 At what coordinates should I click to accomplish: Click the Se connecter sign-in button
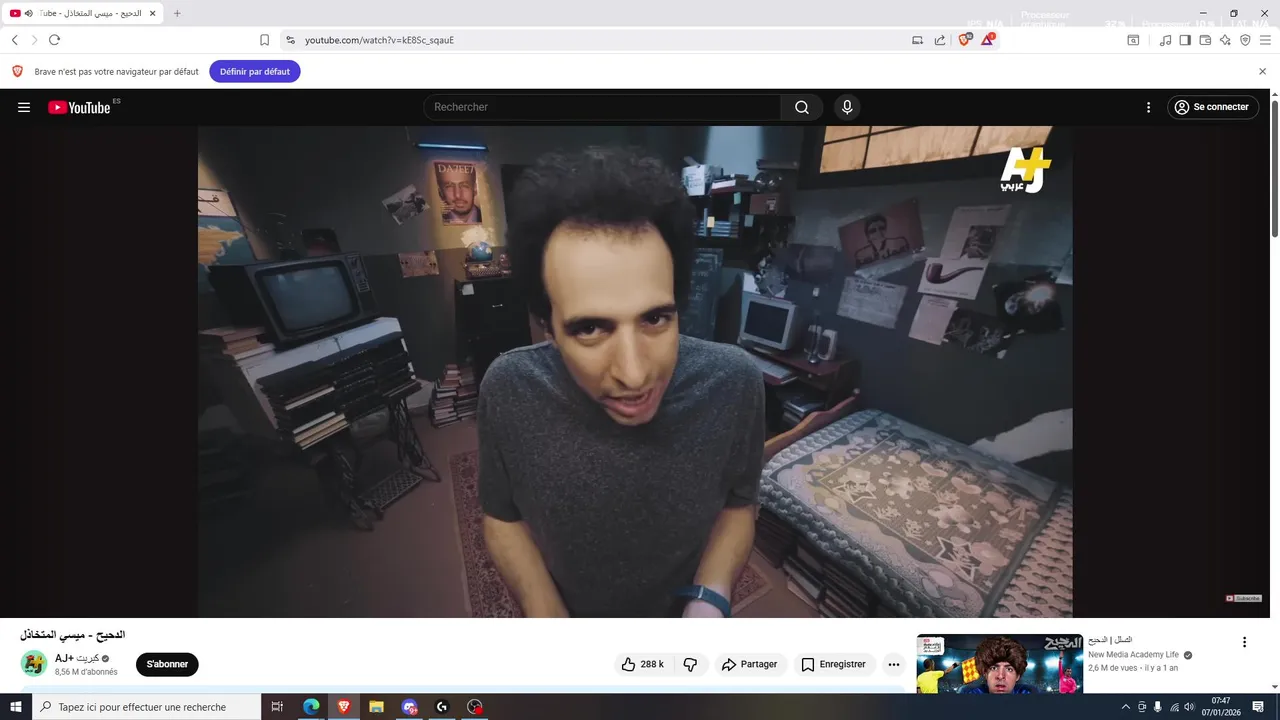click(x=1212, y=107)
